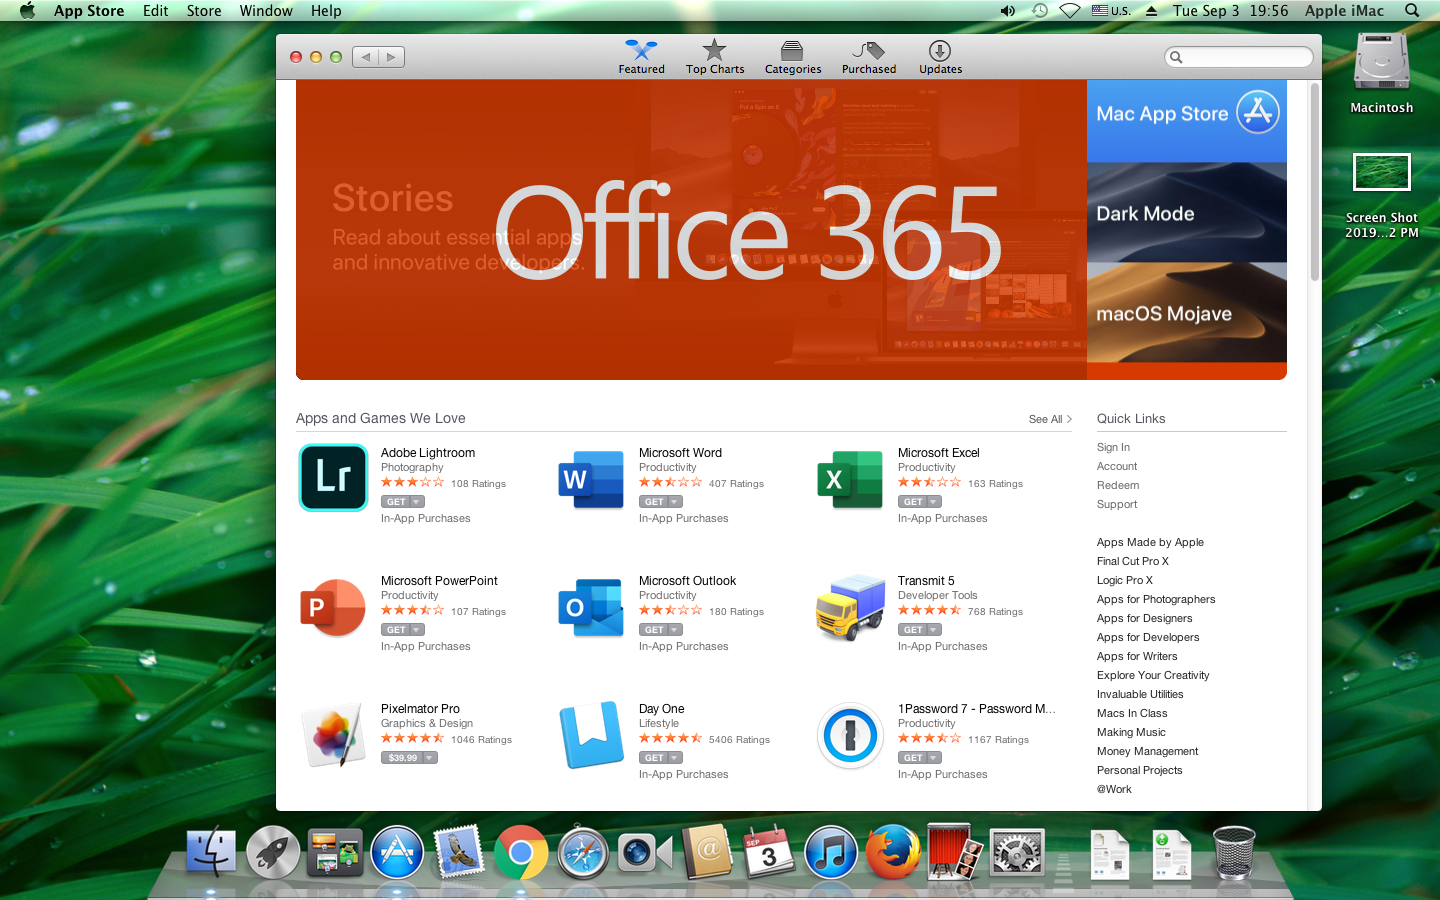Launch Safari from the Dock

pos(583,852)
